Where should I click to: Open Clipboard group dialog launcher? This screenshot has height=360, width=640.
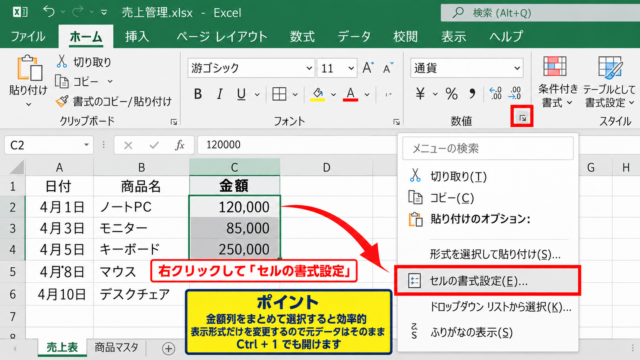pos(173,122)
